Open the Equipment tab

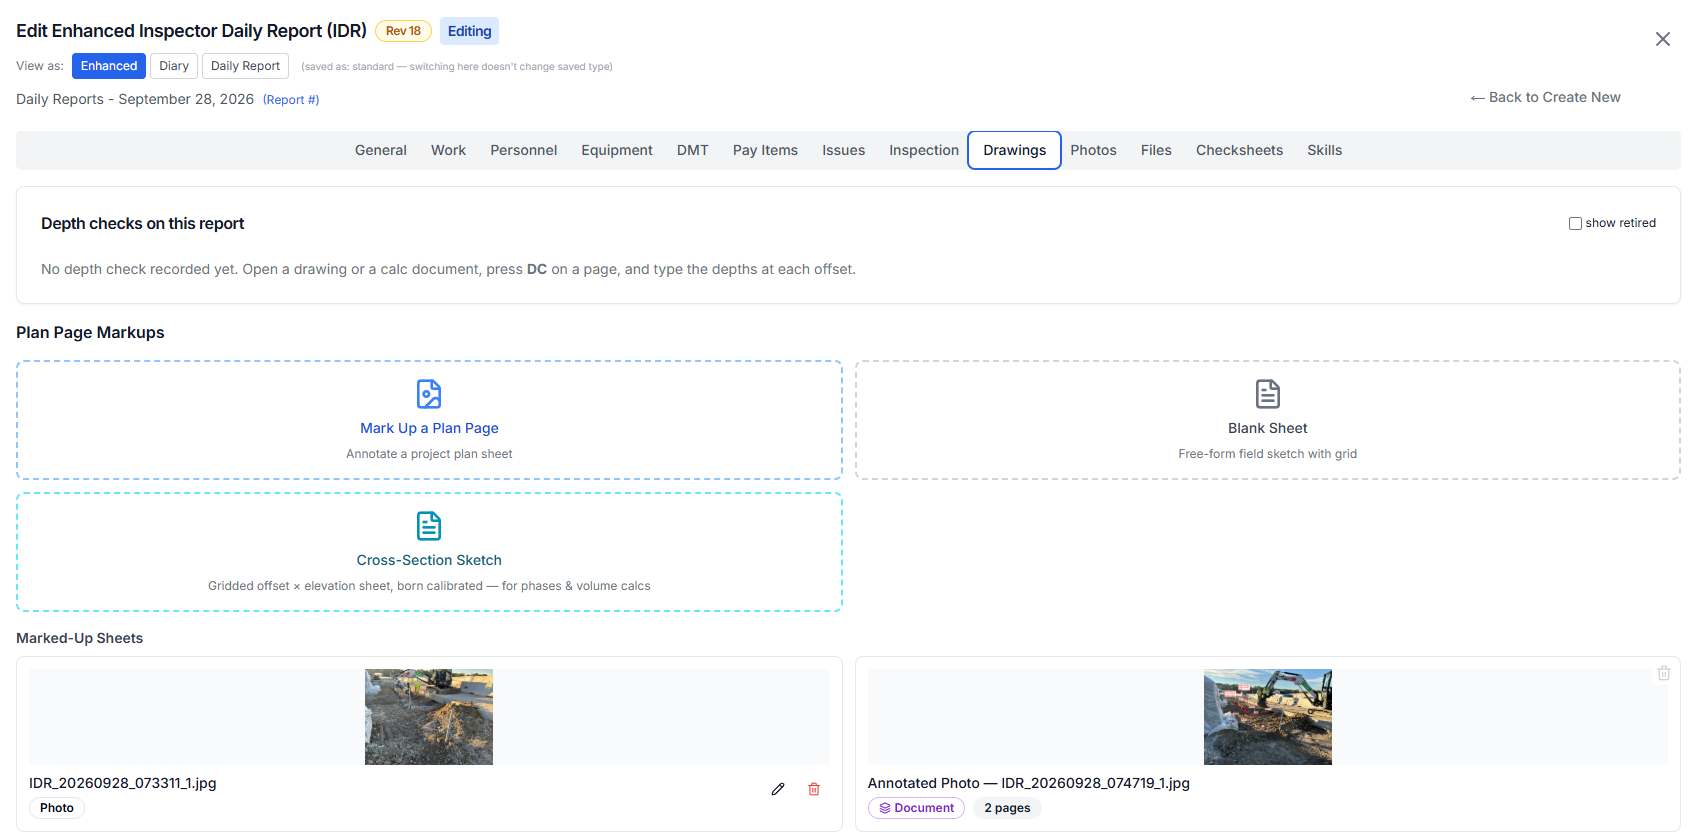pyautogui.click(x=617, y=150)
